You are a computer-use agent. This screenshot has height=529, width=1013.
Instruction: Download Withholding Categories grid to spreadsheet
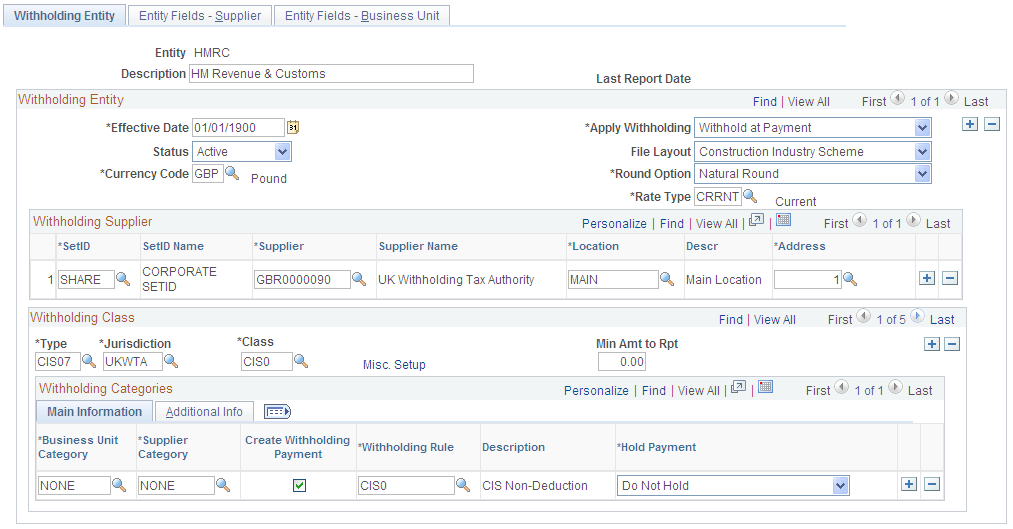[766, 388]
